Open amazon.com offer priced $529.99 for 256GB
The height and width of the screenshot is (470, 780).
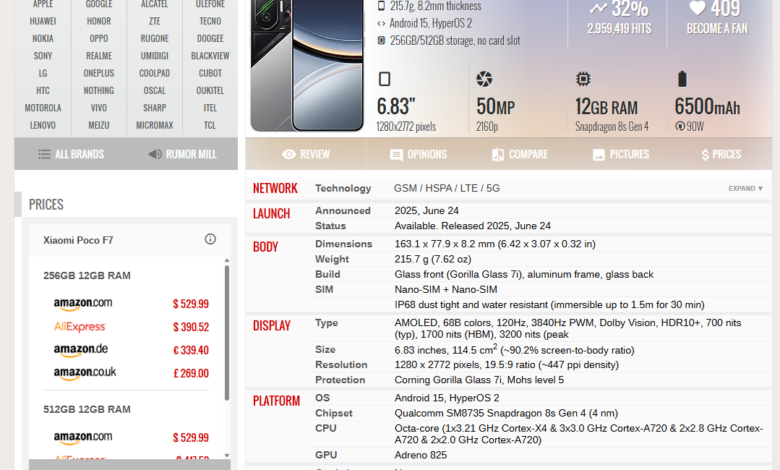(83, 303)
